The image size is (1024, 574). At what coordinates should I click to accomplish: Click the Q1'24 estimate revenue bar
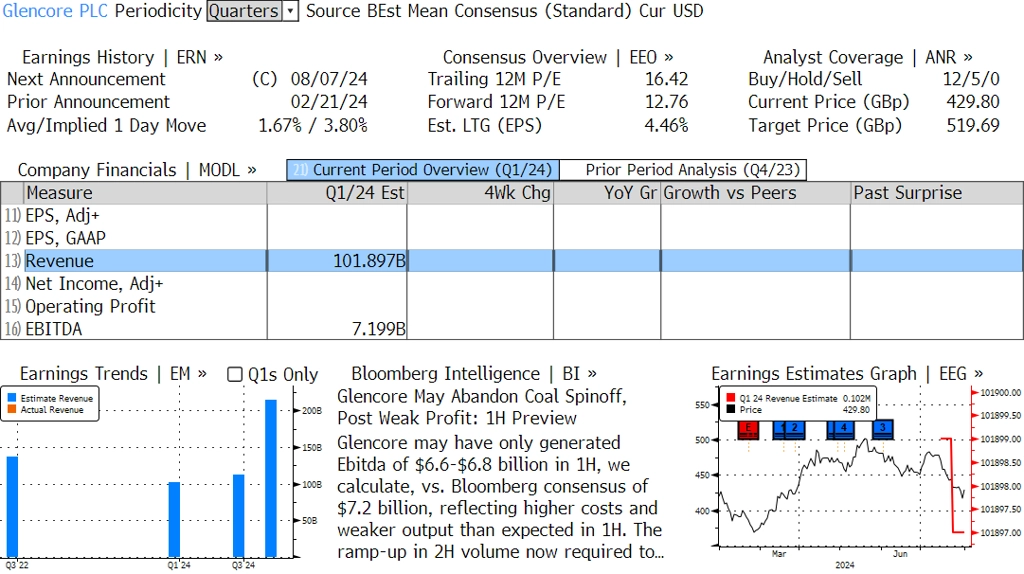pos(174,519)
